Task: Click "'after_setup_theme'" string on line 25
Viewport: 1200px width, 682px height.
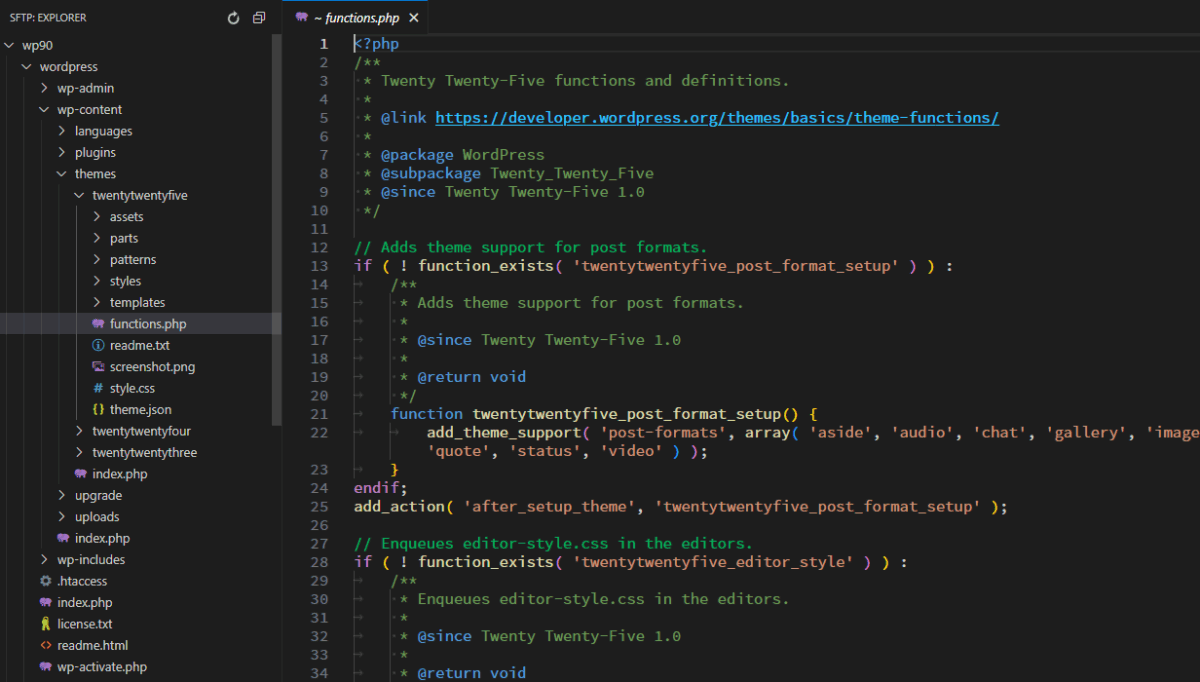Action: [550, 506]
